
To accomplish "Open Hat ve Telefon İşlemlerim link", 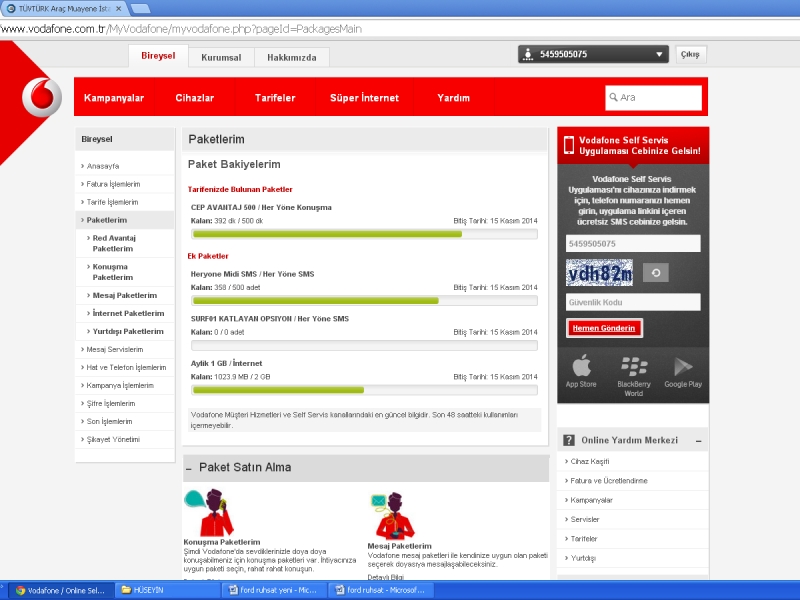I will pyautogui.click(x=124, y=367).
